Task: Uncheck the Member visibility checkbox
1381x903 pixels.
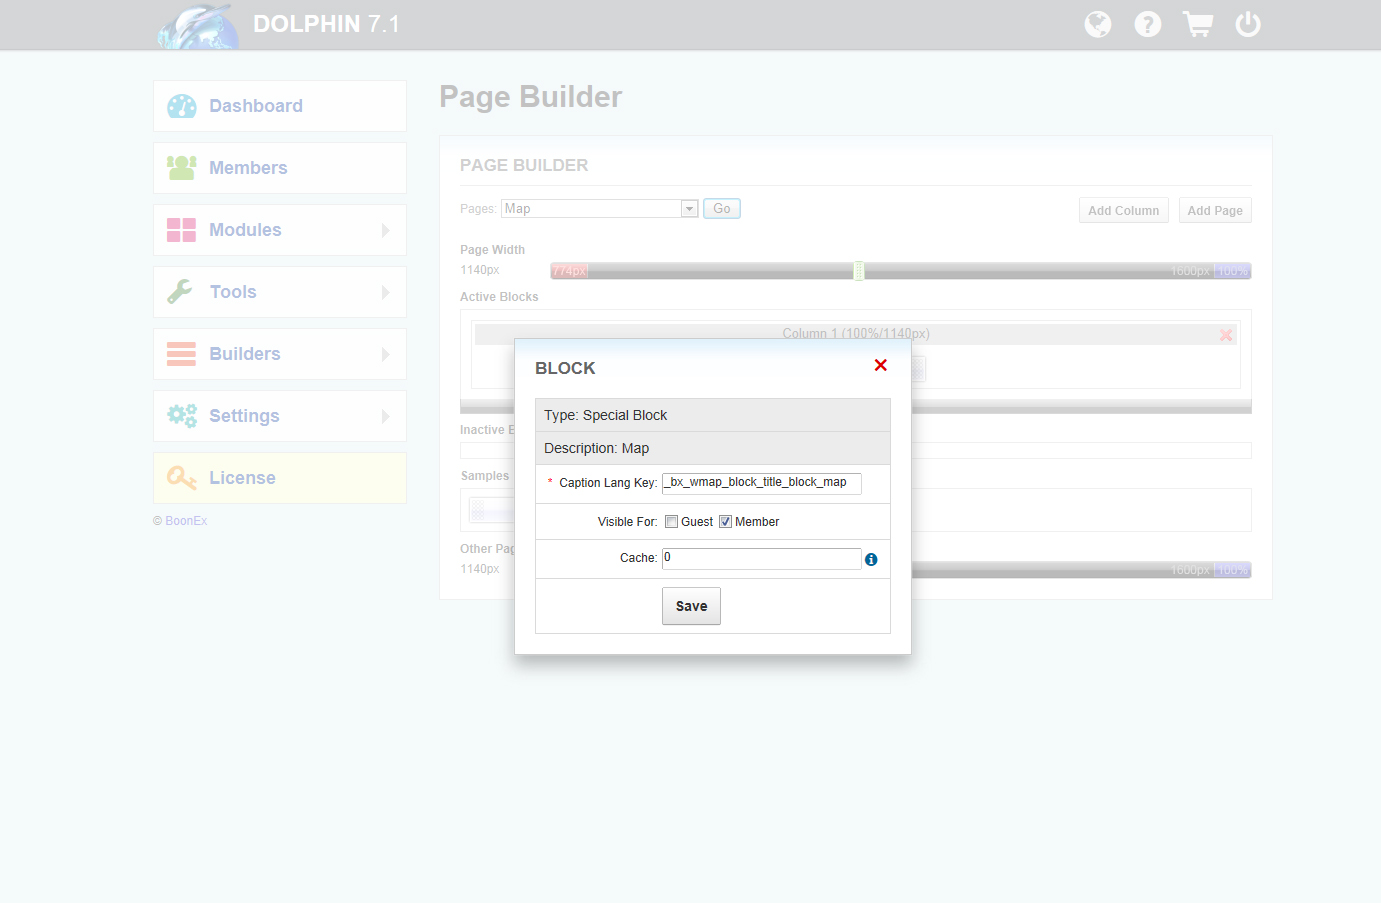Action: click(x=726, y=522)
